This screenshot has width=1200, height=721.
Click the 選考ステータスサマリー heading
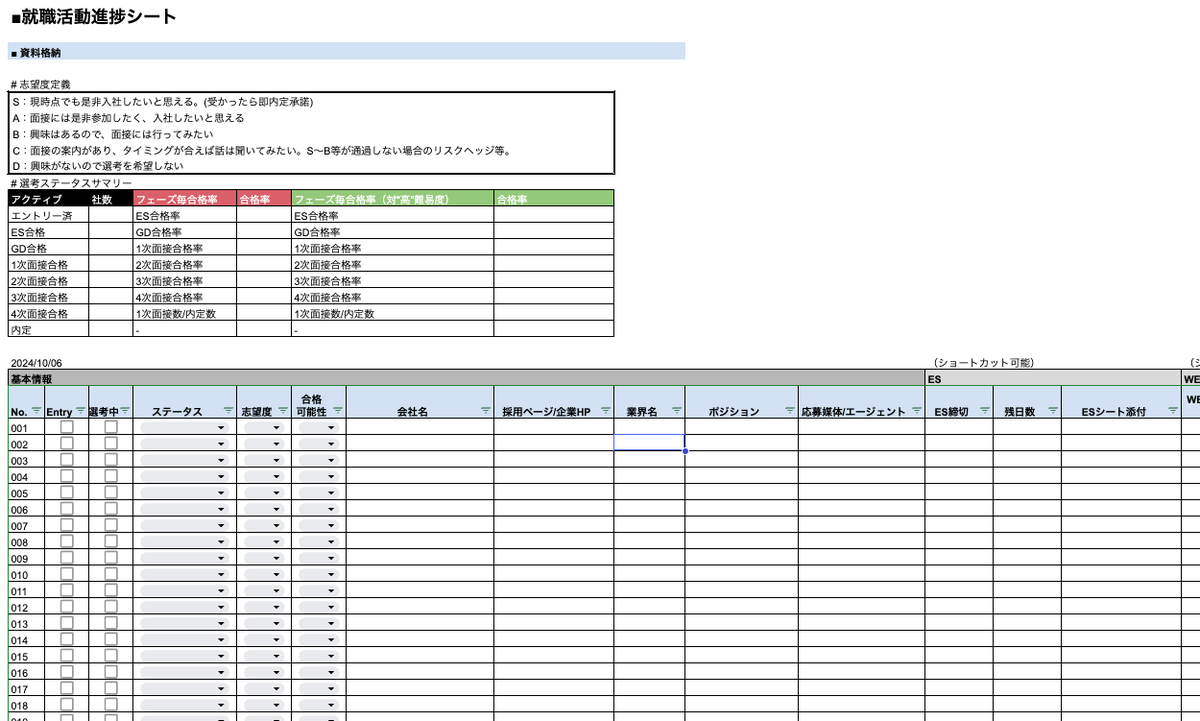(x=70, y=183)
